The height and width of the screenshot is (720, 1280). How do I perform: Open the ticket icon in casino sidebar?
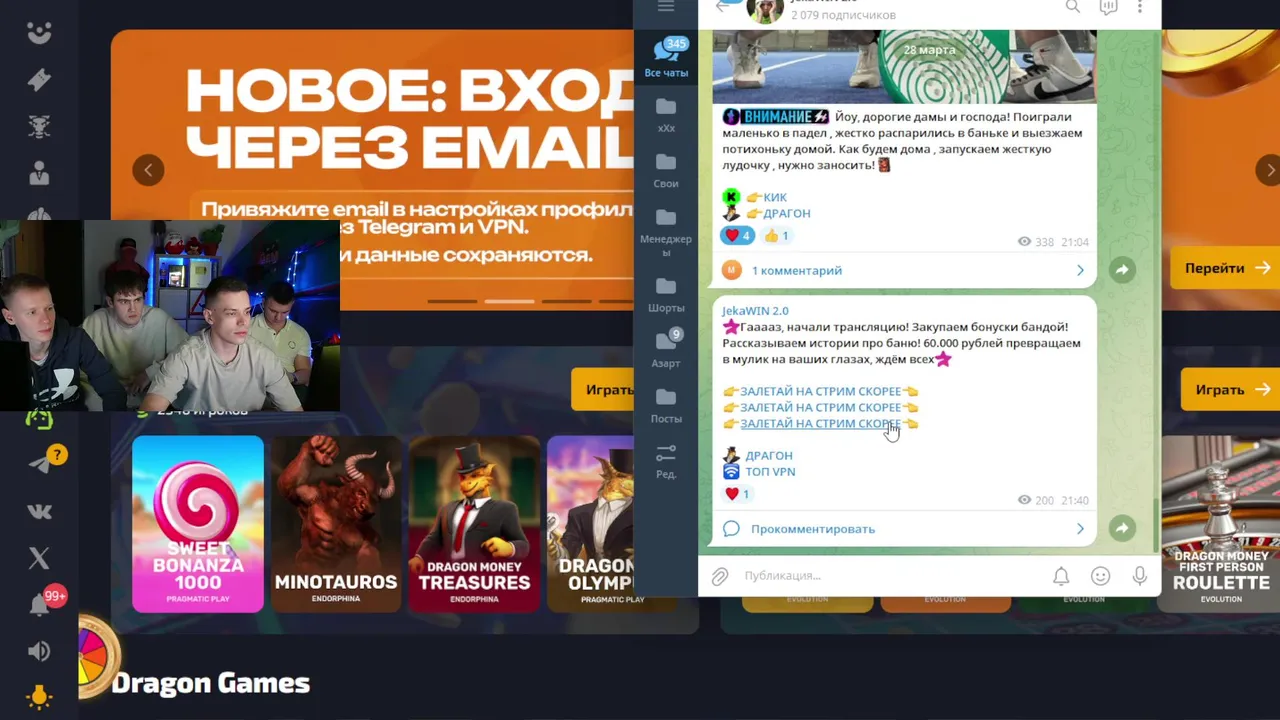pyautogui.click(x=39, y=79)
